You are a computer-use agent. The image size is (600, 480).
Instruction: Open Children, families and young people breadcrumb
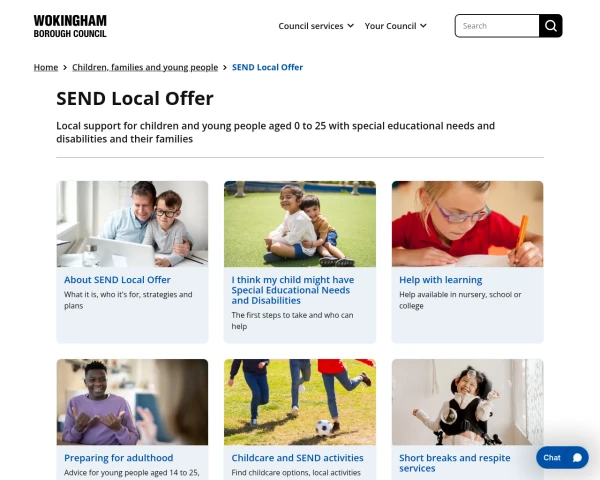click(145, 67)
